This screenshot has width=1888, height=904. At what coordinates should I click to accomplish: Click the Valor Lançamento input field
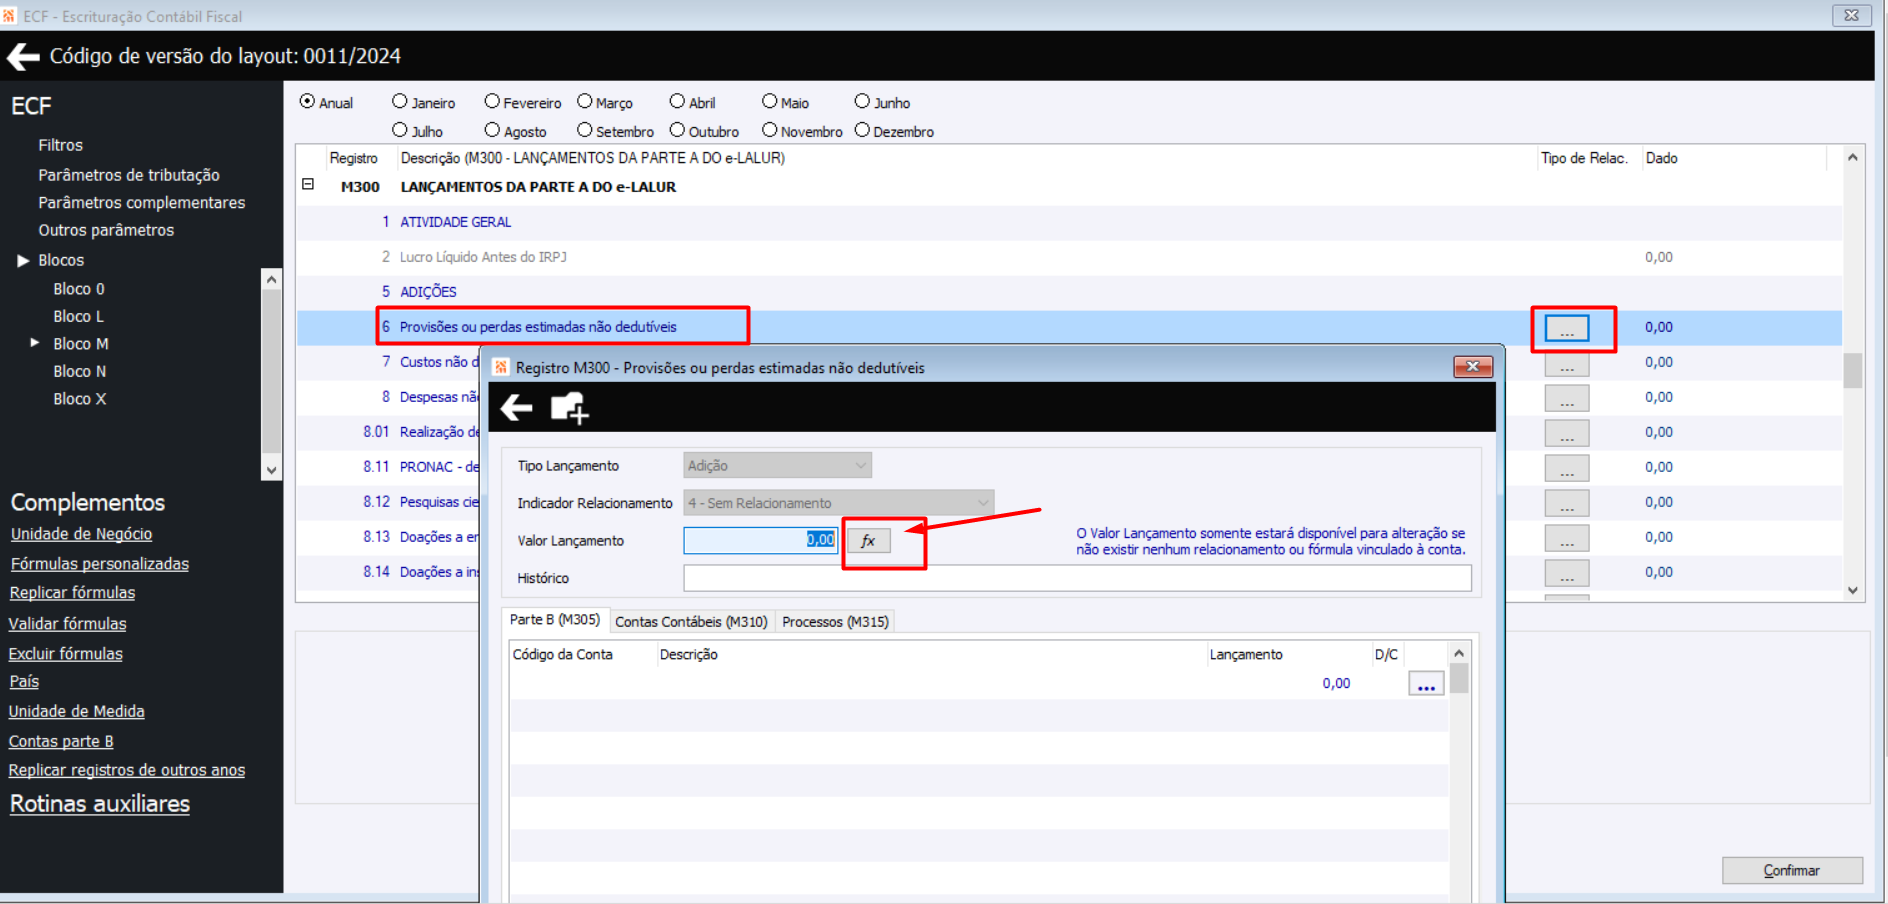point(760,540)
